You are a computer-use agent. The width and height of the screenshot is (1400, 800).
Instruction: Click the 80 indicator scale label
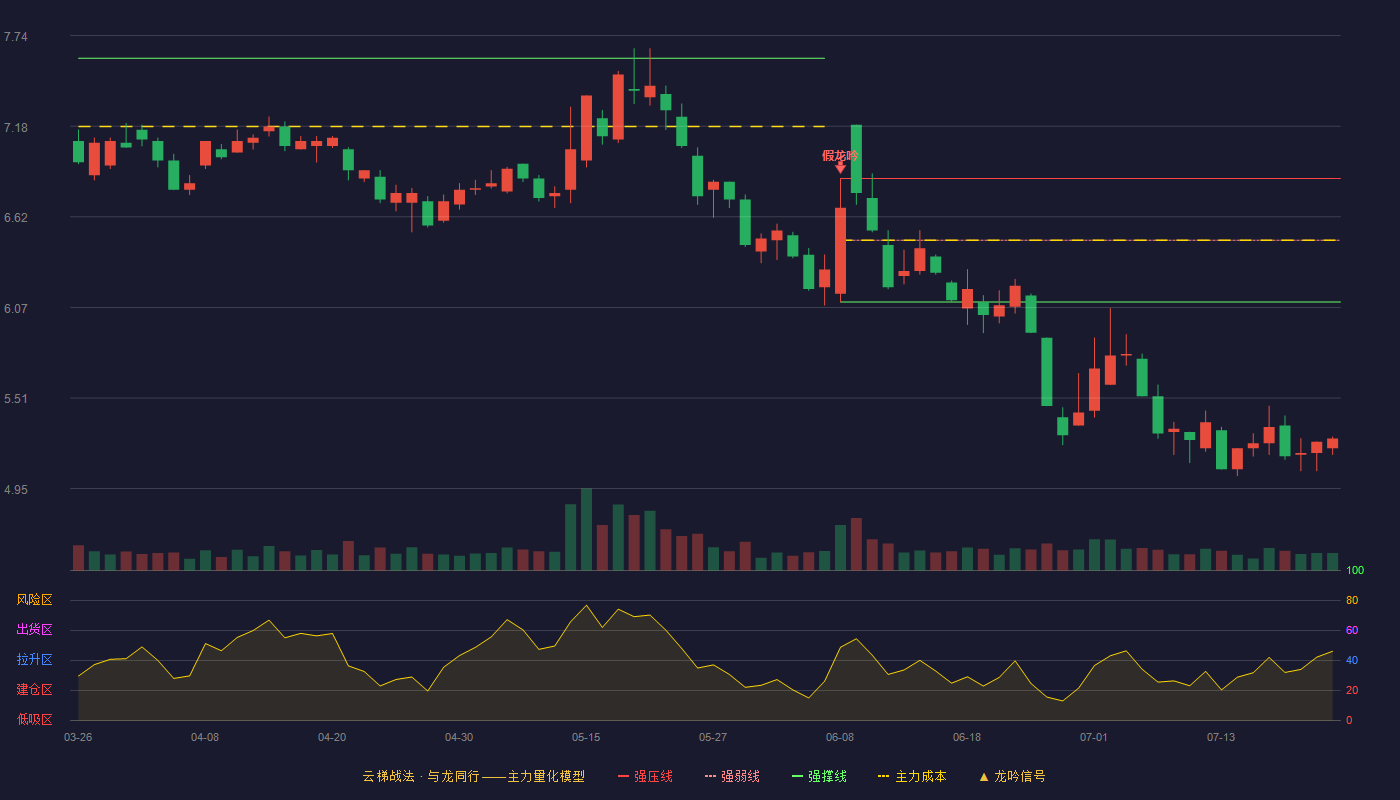coord(1352,601)
